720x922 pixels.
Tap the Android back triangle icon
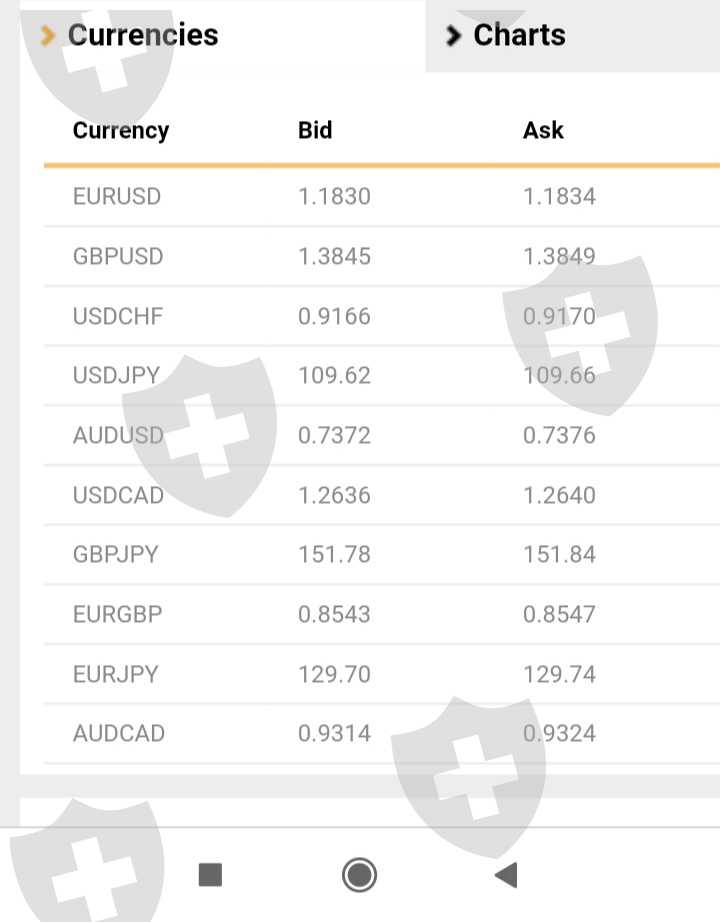(506, 875)
